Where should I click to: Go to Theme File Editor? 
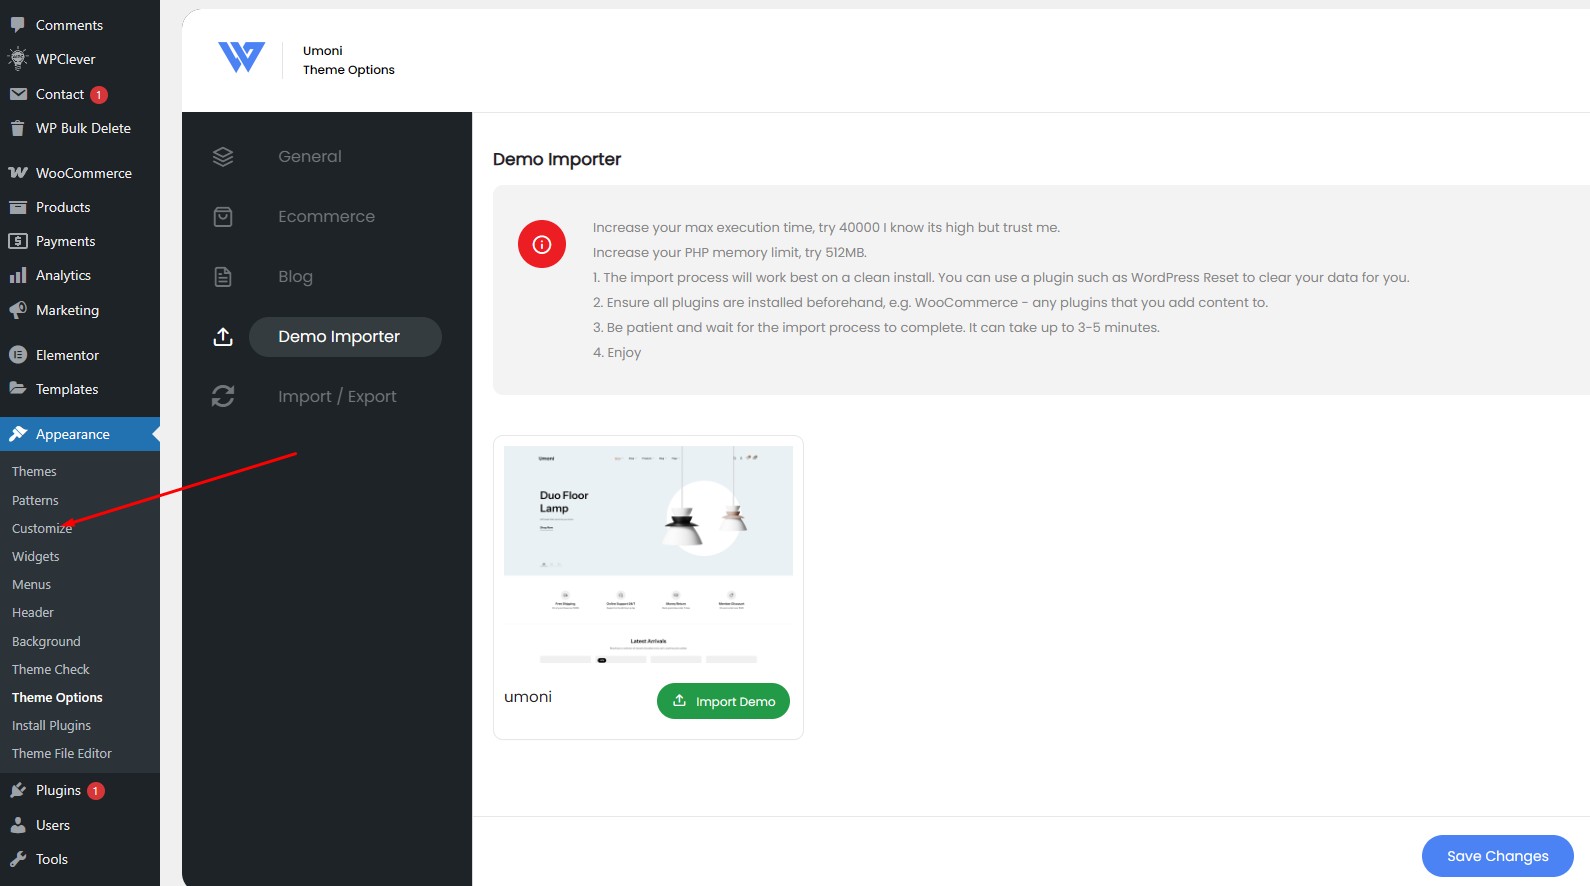point(62,753)
